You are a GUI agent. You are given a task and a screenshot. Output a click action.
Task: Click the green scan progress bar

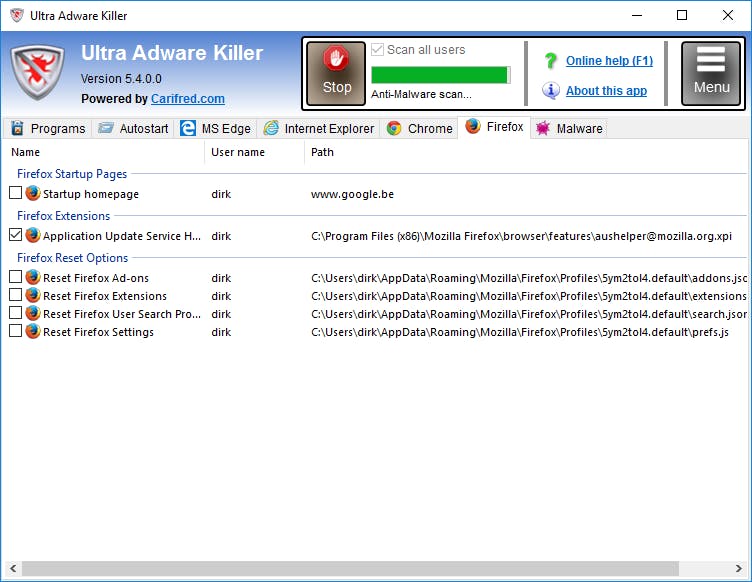point(441,75)
